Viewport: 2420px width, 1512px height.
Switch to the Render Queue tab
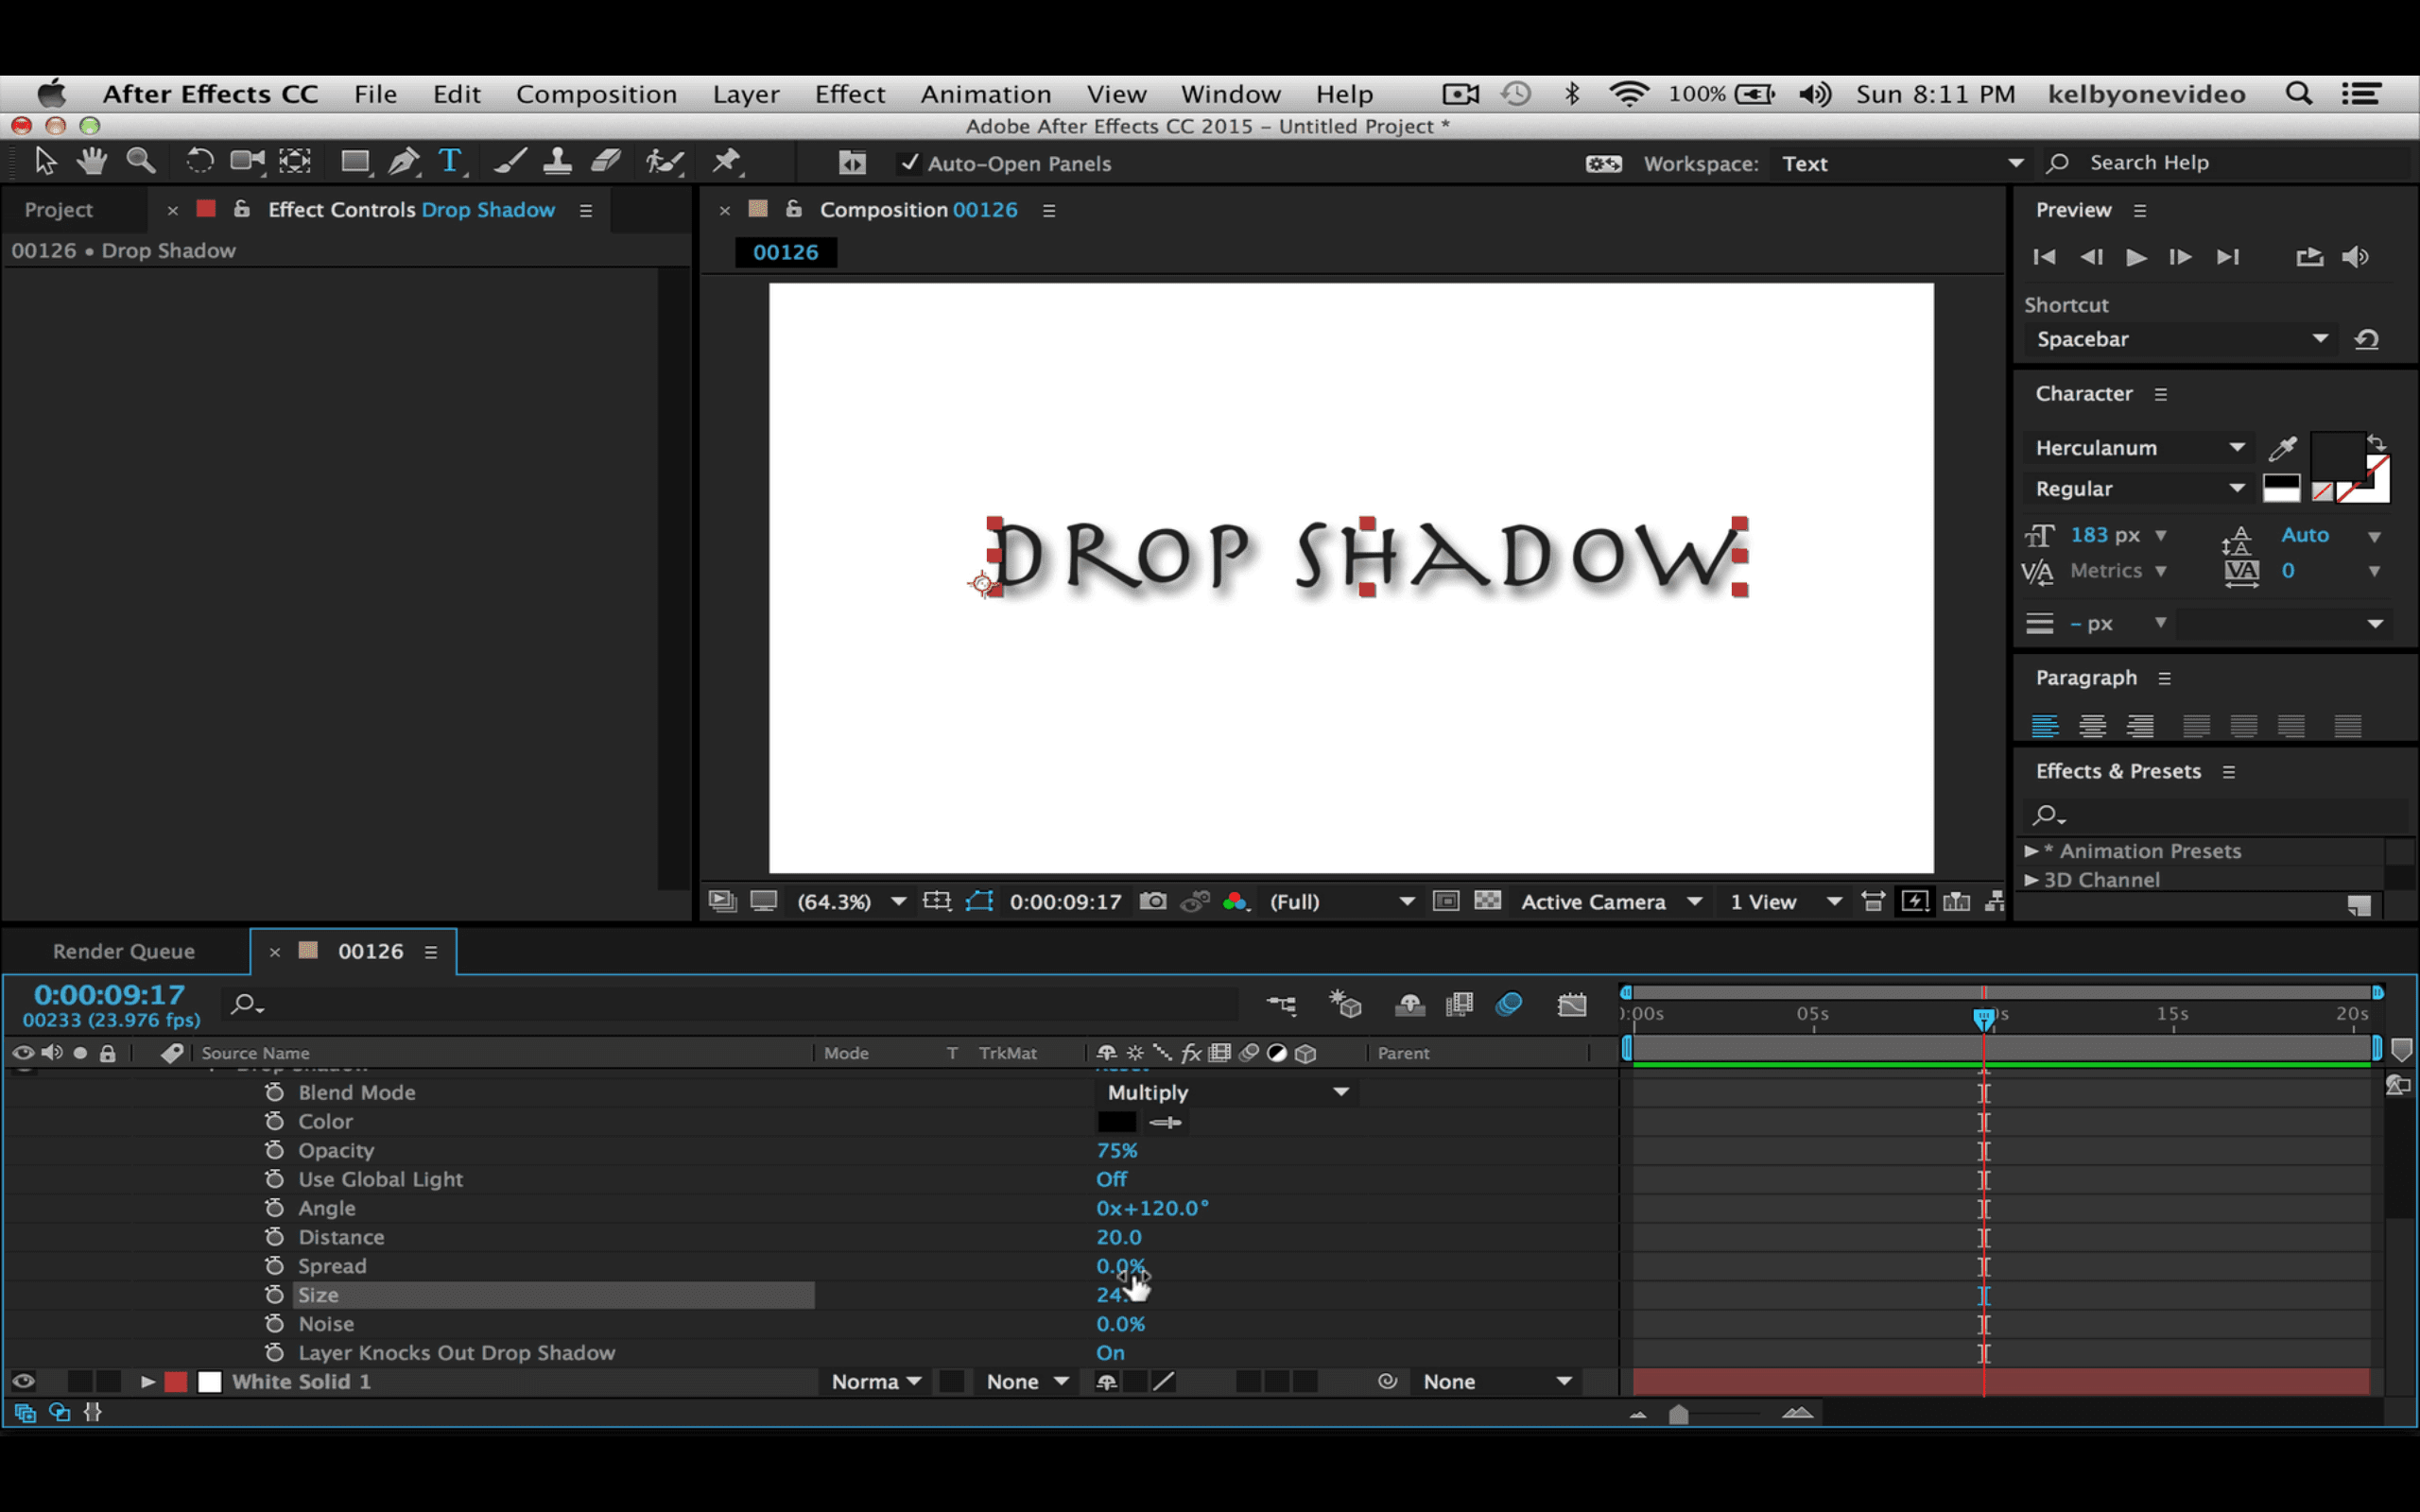[x=123, y=951]
